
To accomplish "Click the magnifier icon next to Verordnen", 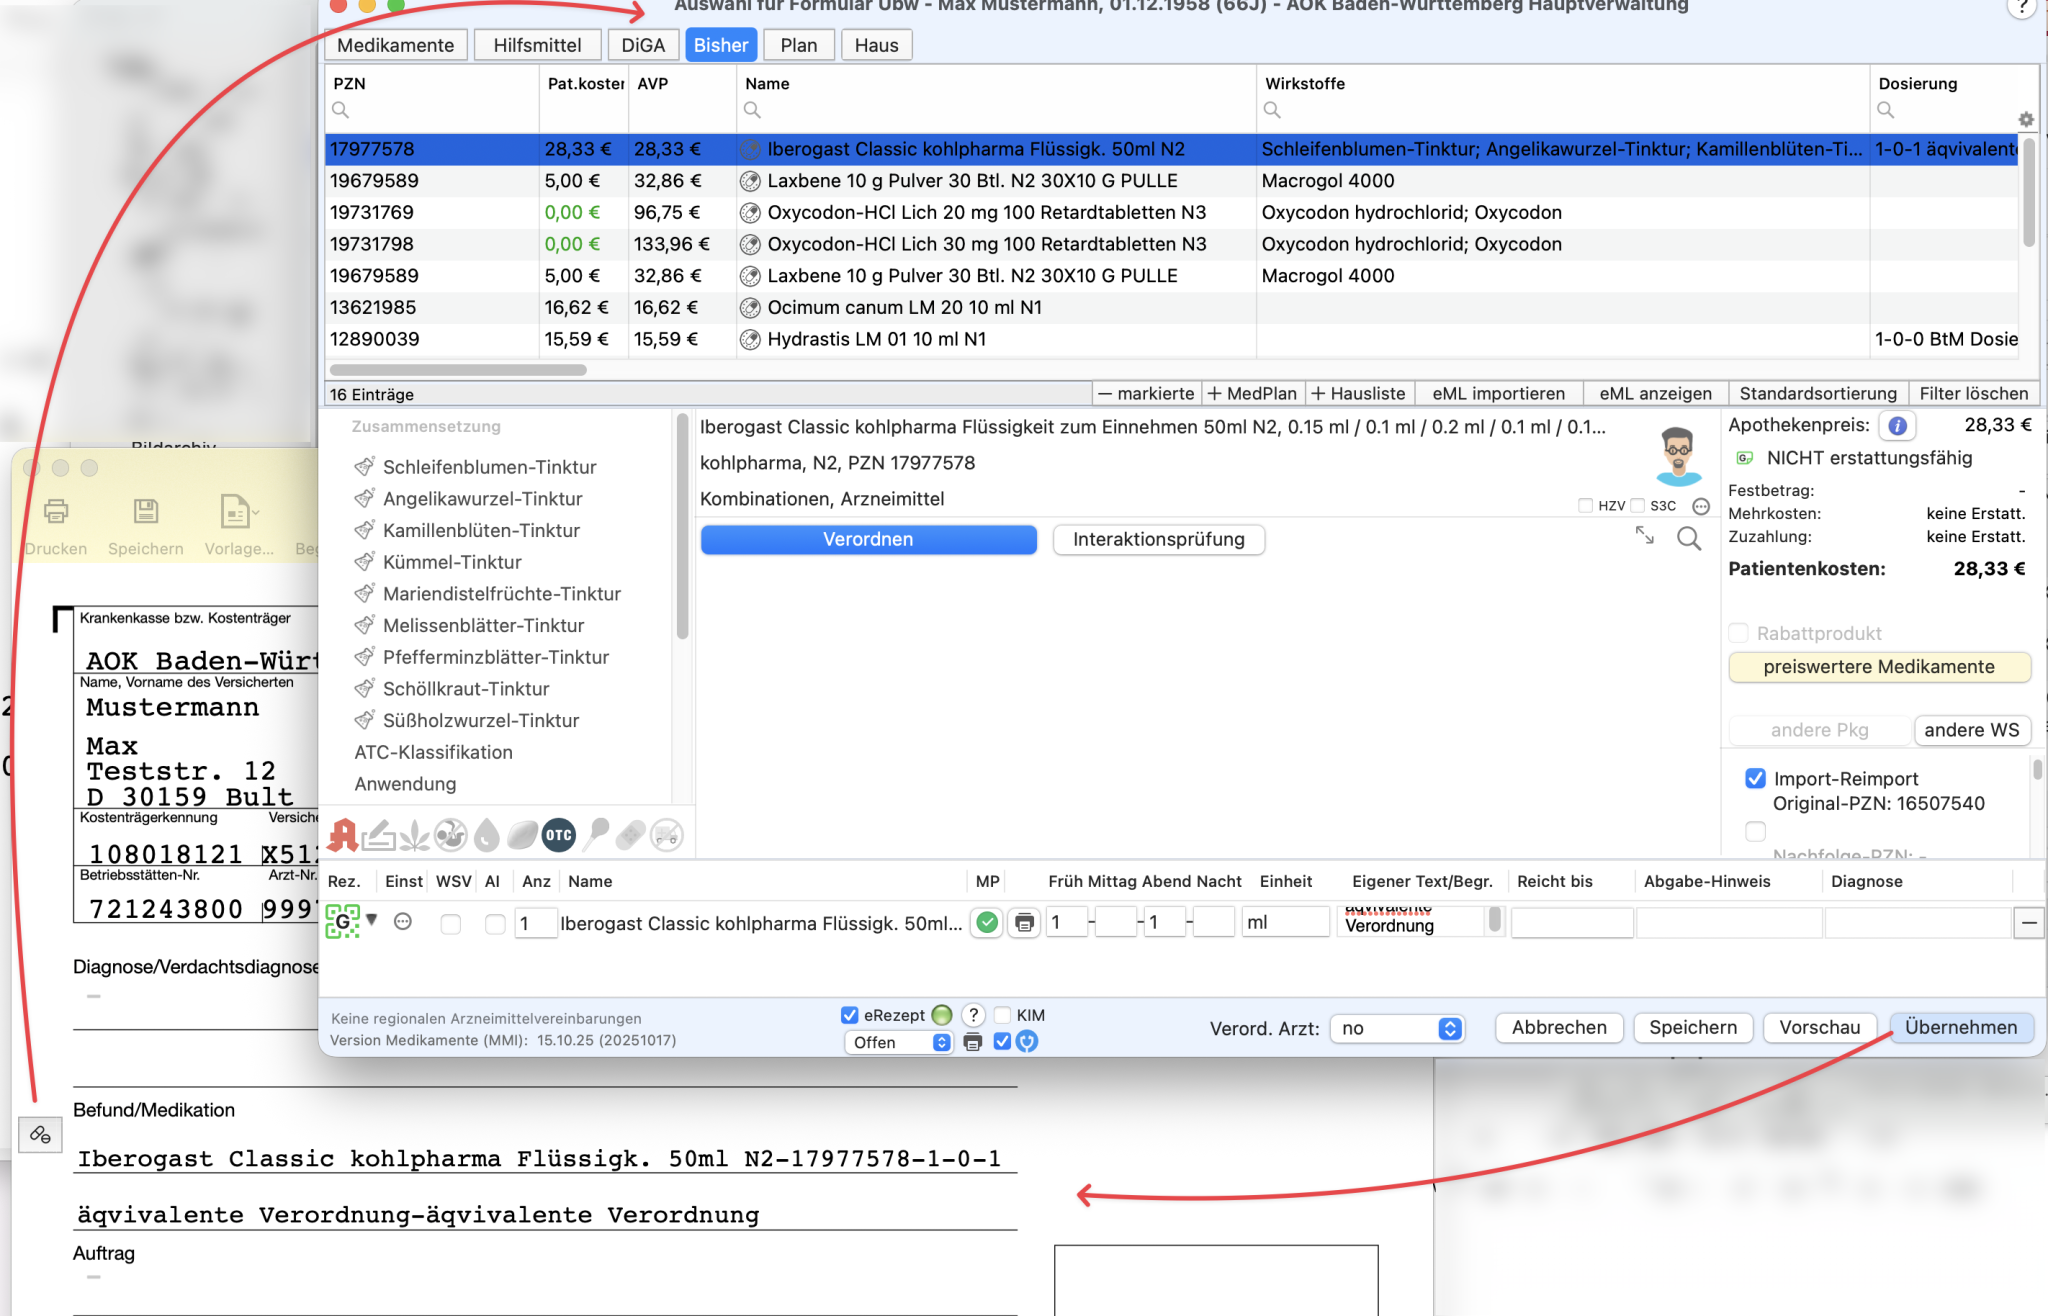I will coord(1689,539).
